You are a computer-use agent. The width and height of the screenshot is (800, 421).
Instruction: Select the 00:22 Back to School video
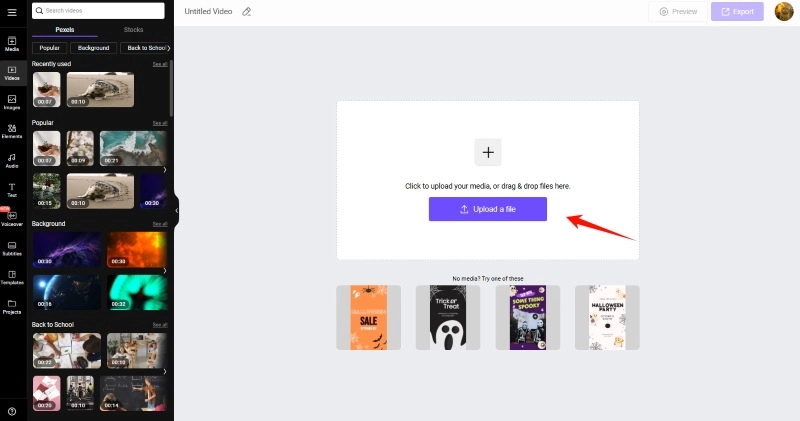[67, 351]
